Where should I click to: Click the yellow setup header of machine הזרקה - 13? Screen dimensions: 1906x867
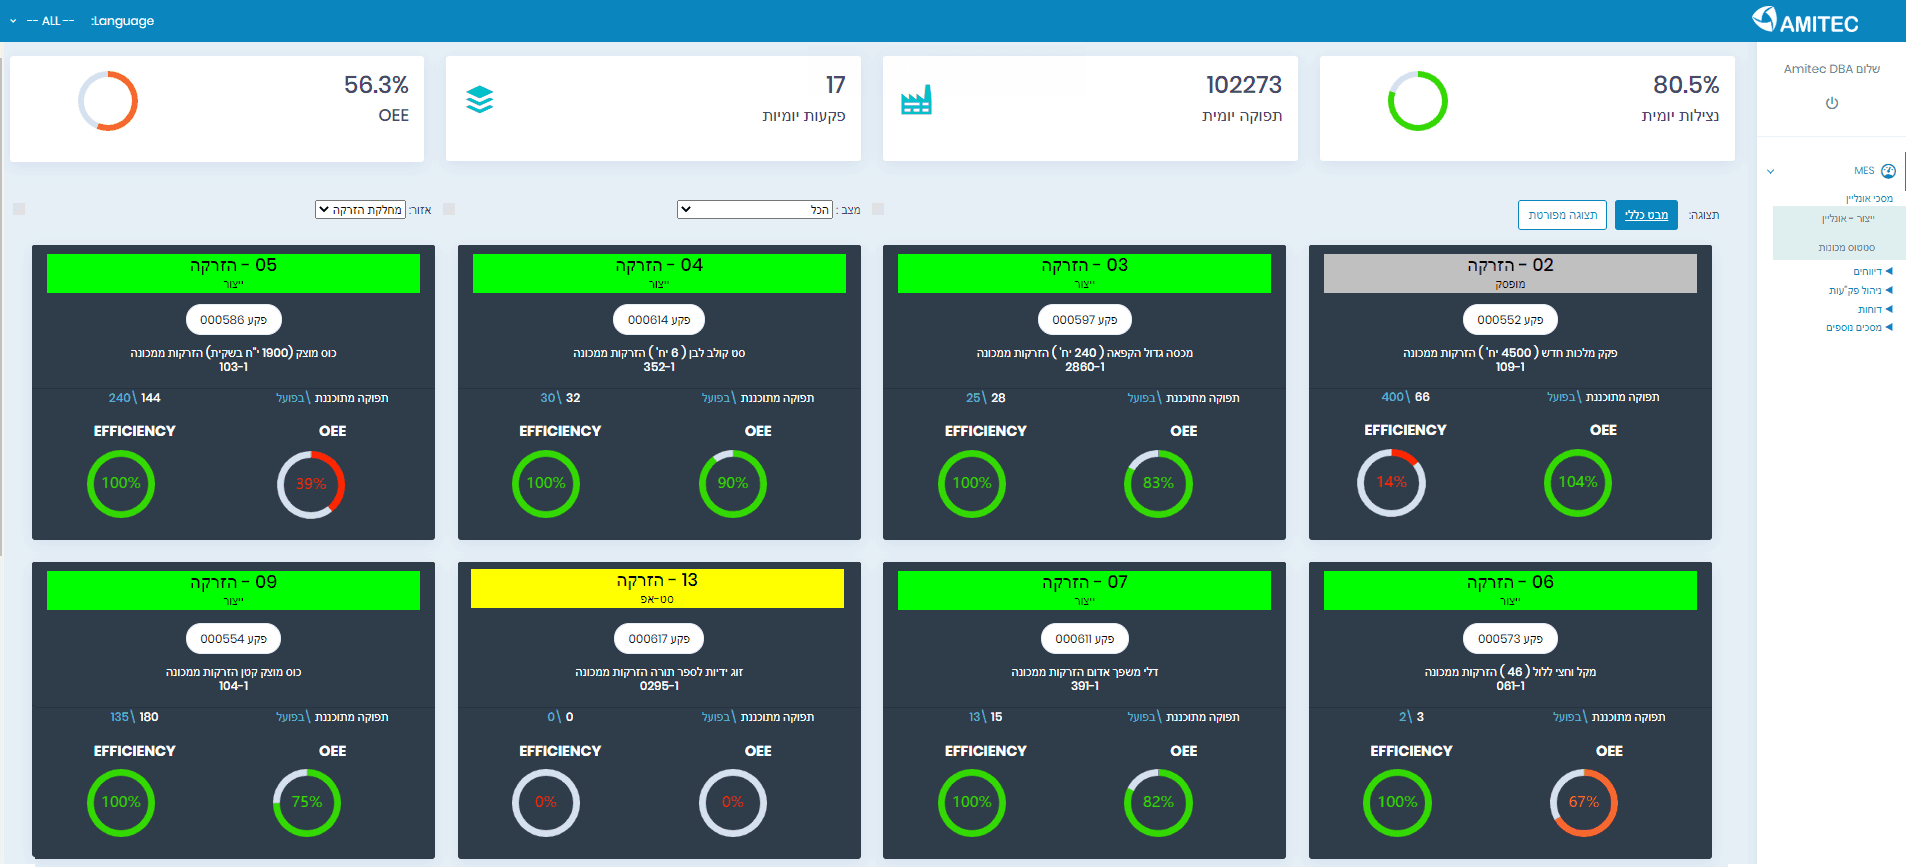pyautogui.click(x=657, y=588)
